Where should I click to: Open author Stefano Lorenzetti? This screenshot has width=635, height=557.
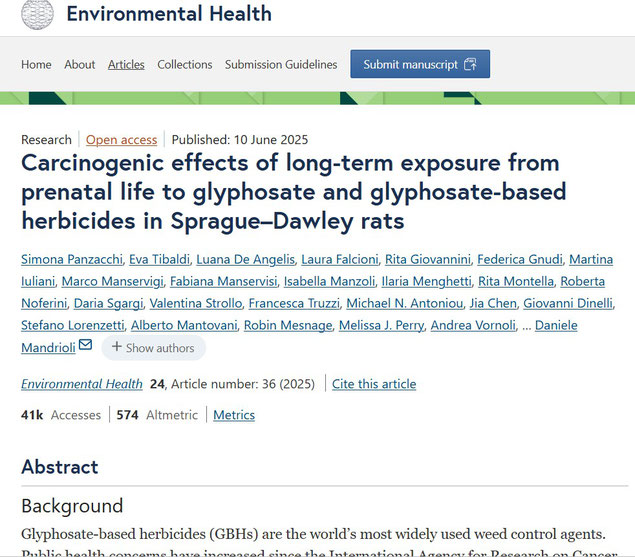tap(72, 325)
